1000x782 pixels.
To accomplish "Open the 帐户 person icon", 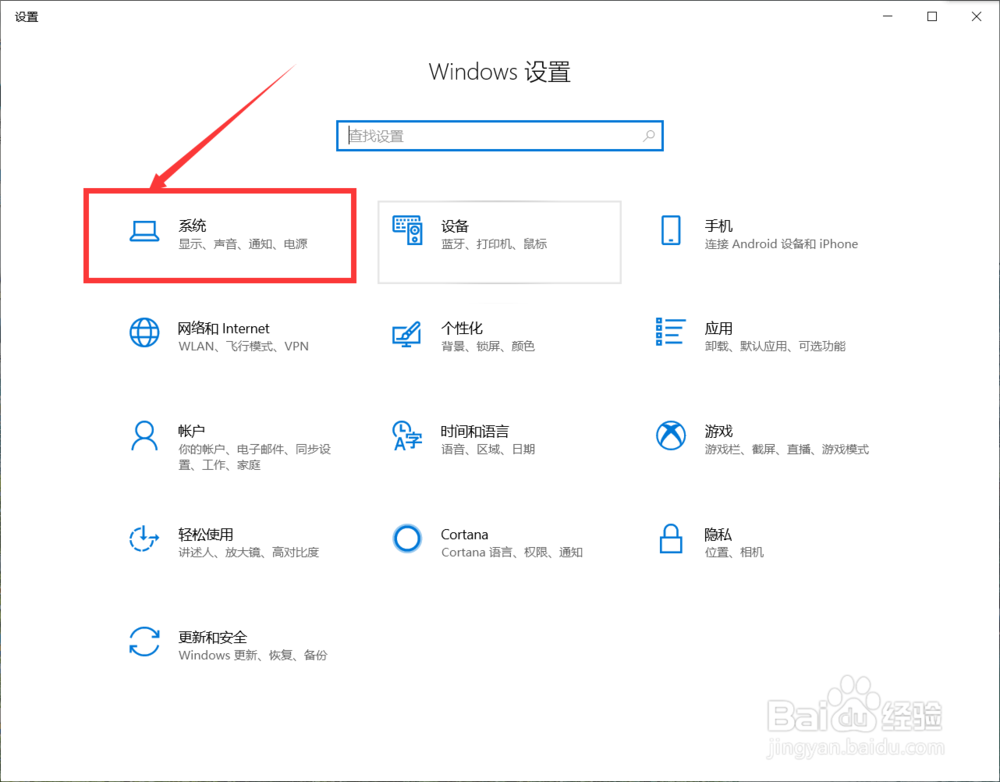I will click(x=144, y=436).
